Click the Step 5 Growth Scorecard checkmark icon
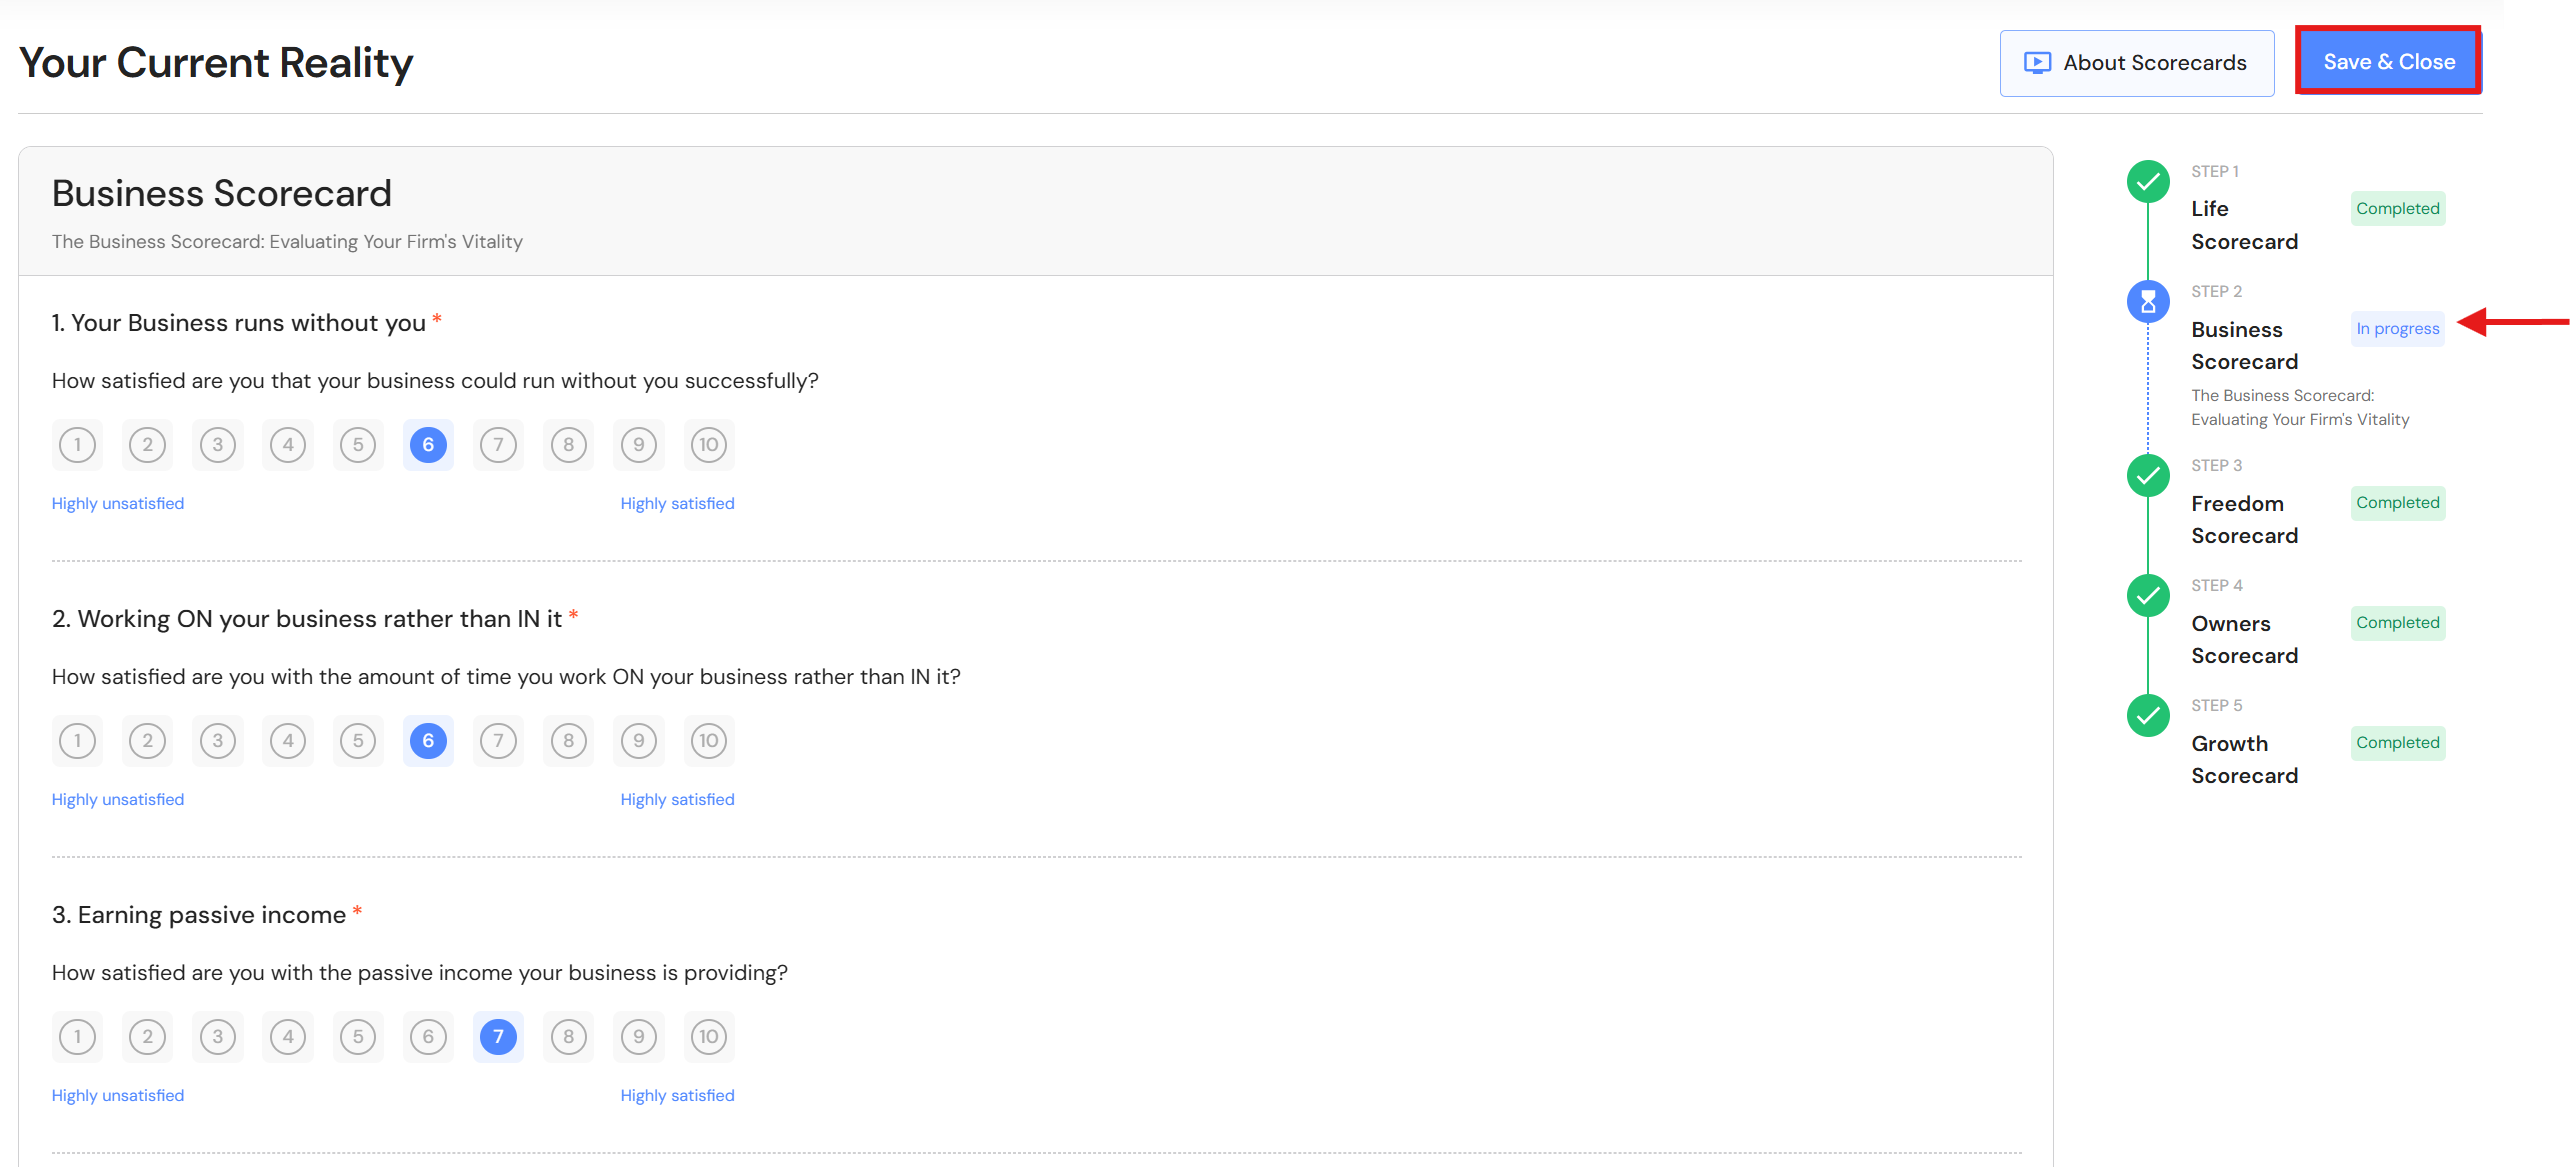This screenshot has width=2570, height=1167. pyautogui.click(x=2148, y=716)
